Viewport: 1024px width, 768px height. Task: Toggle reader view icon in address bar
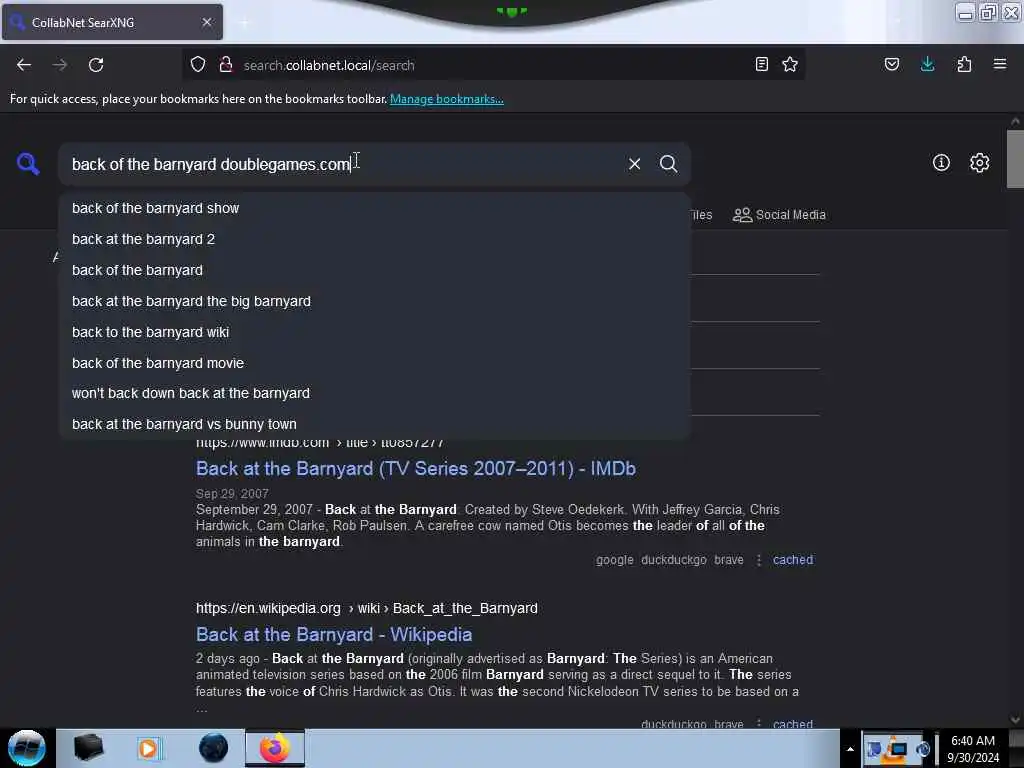(x=761, y=64)
